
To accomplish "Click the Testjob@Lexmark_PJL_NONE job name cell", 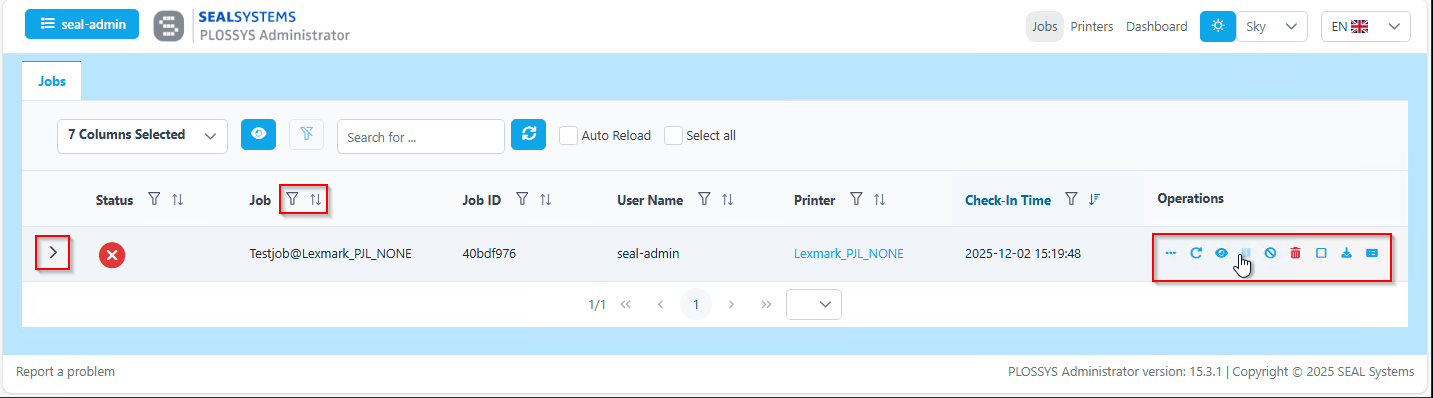I will [330, 254].
